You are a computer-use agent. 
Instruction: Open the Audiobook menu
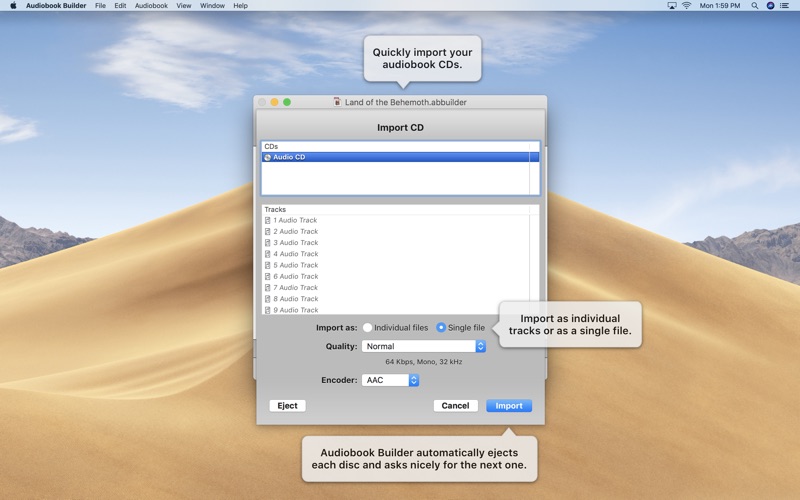[x=151, y=6]
